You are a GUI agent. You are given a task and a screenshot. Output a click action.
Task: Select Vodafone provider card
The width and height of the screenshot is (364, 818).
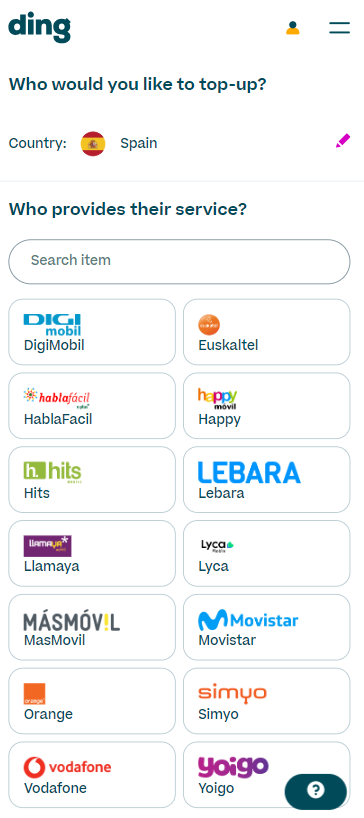click(x=92, y=775)
